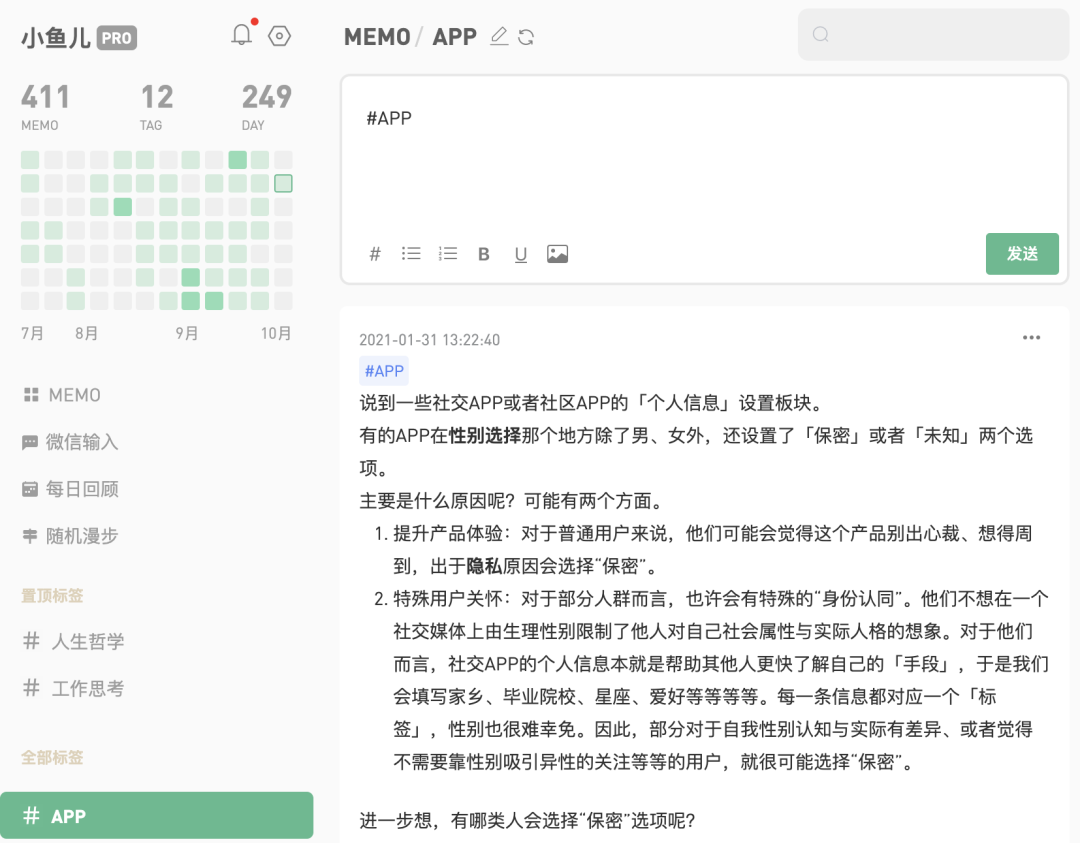
Task: Click the outlined today cell in the heatmap
Action: click(283, 183)
